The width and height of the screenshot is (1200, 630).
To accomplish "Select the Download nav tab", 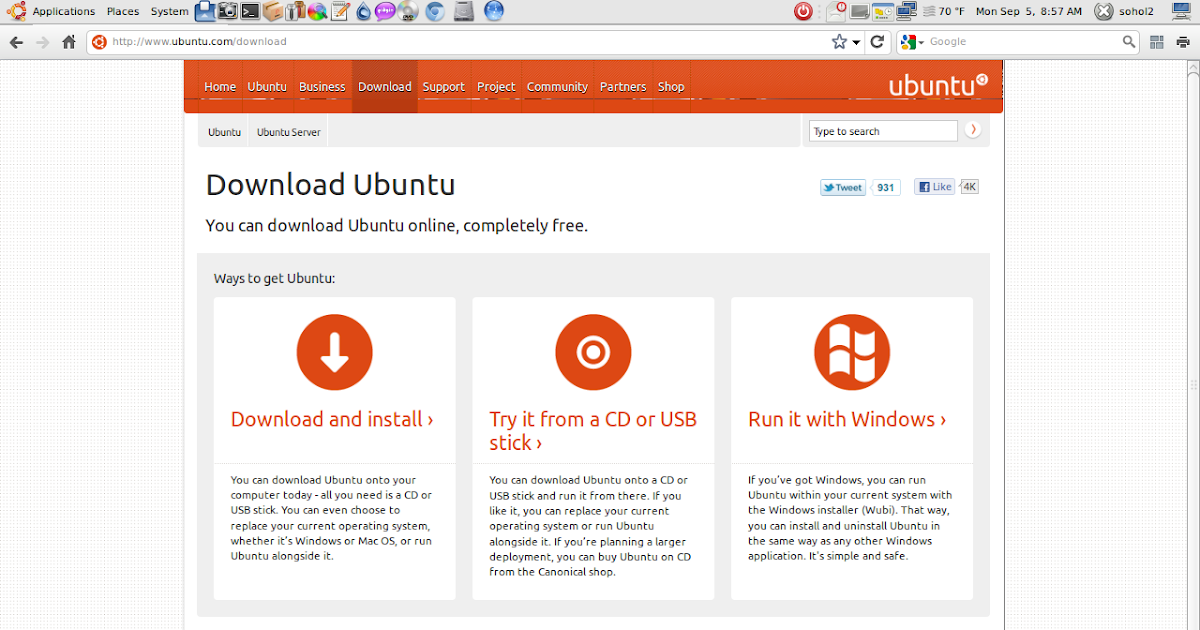I will click(385, 87).
